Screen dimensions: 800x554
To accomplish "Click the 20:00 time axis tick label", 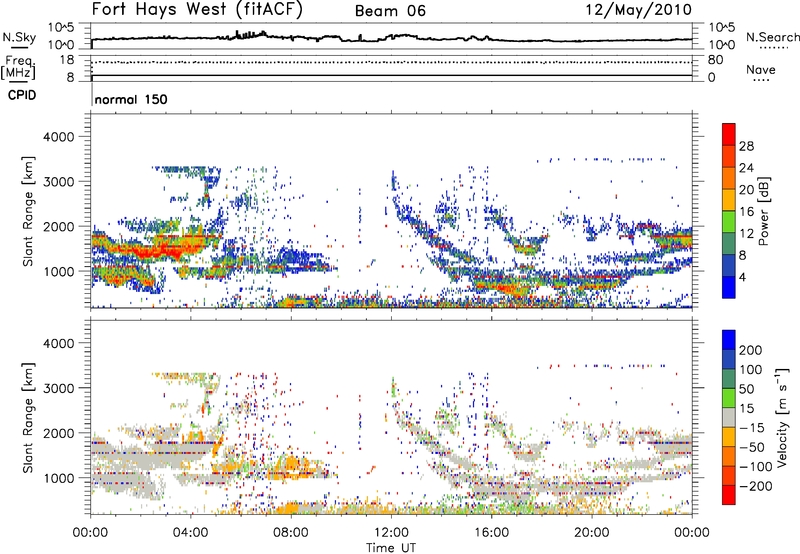I will tap(591, 533).
